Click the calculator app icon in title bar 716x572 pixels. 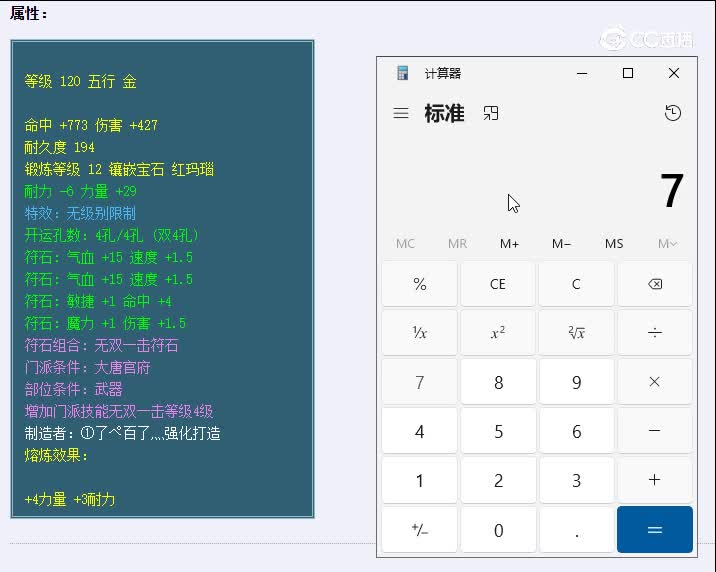402,73
